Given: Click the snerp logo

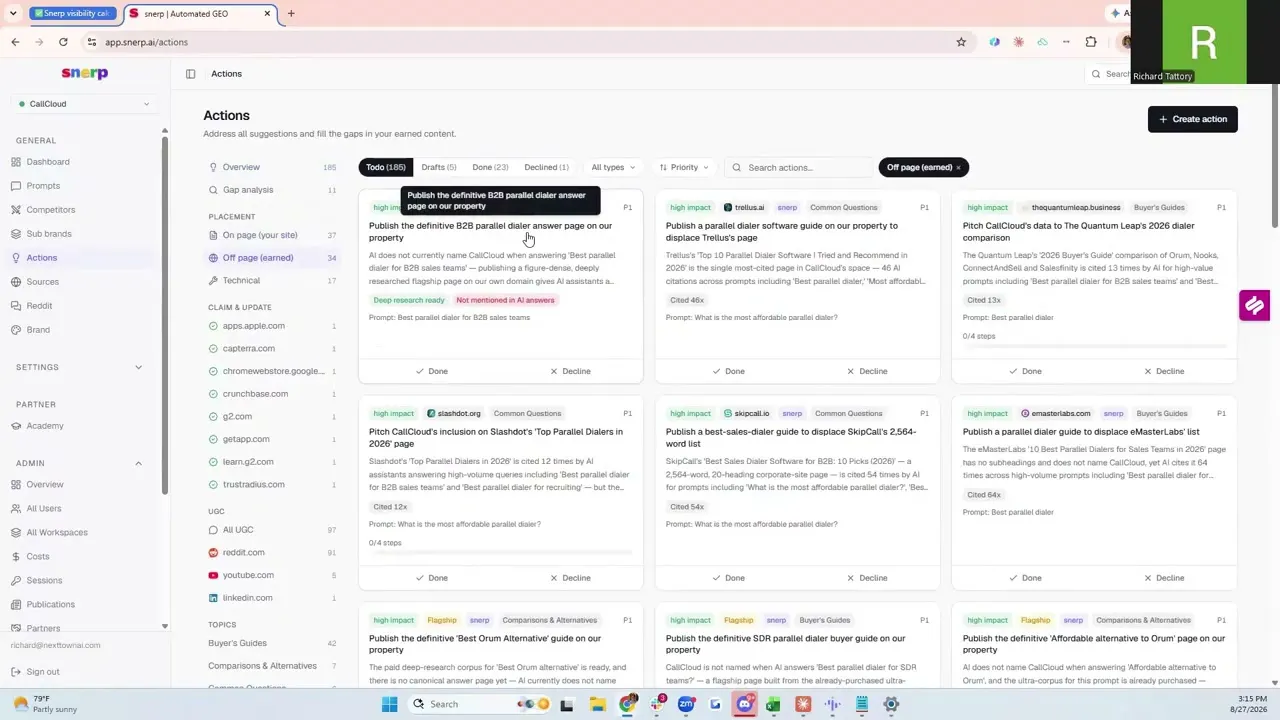Looking at the screenshot, I should click(x=84, y=73).
